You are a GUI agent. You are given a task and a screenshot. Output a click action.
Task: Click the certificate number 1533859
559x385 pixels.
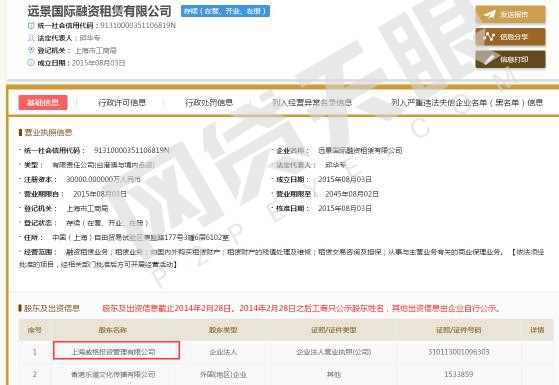[459, 374]
